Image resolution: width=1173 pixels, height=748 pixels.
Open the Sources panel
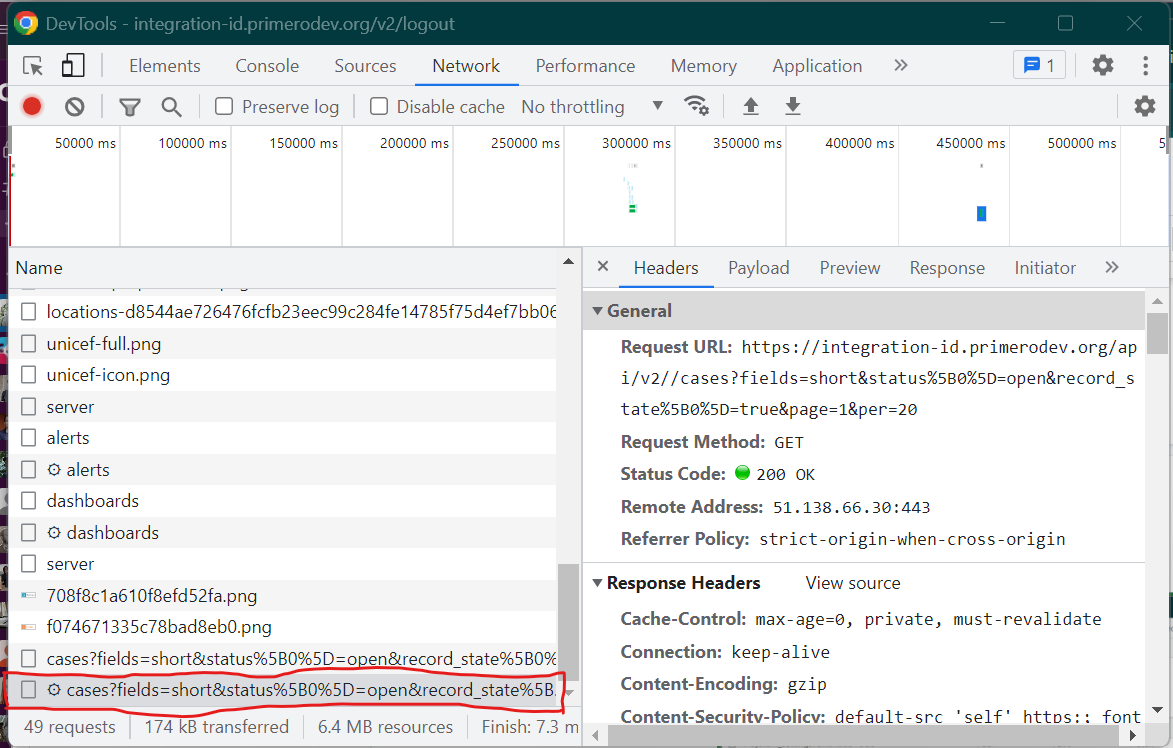365,66
